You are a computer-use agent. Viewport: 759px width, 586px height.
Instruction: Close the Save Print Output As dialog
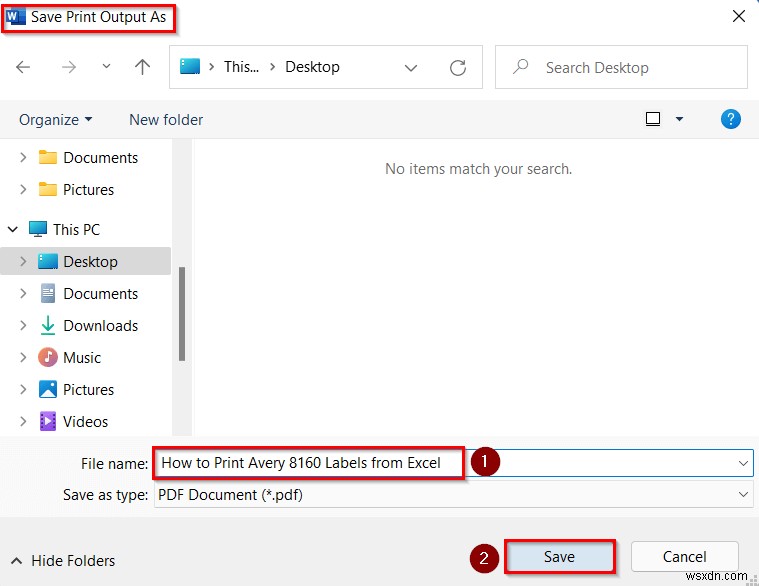[x=739, y=16]
